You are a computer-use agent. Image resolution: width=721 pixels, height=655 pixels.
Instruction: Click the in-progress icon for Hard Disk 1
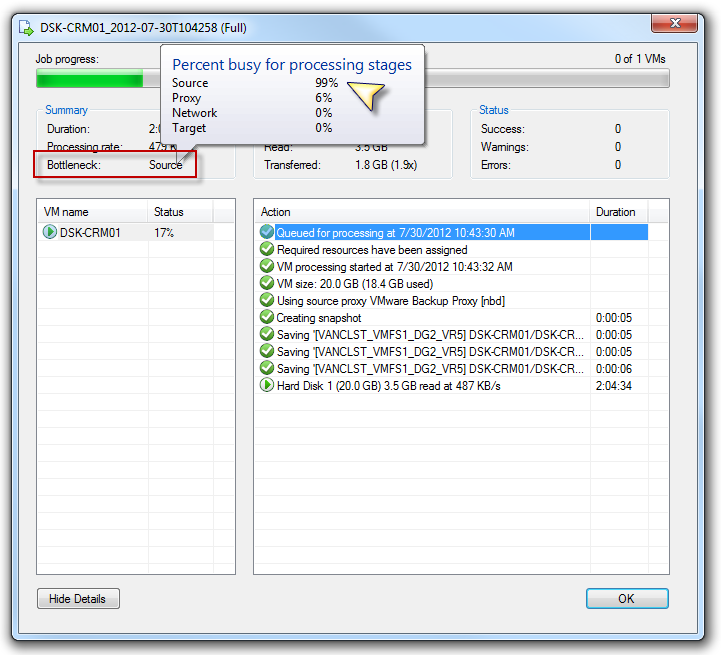click(267, 385)
